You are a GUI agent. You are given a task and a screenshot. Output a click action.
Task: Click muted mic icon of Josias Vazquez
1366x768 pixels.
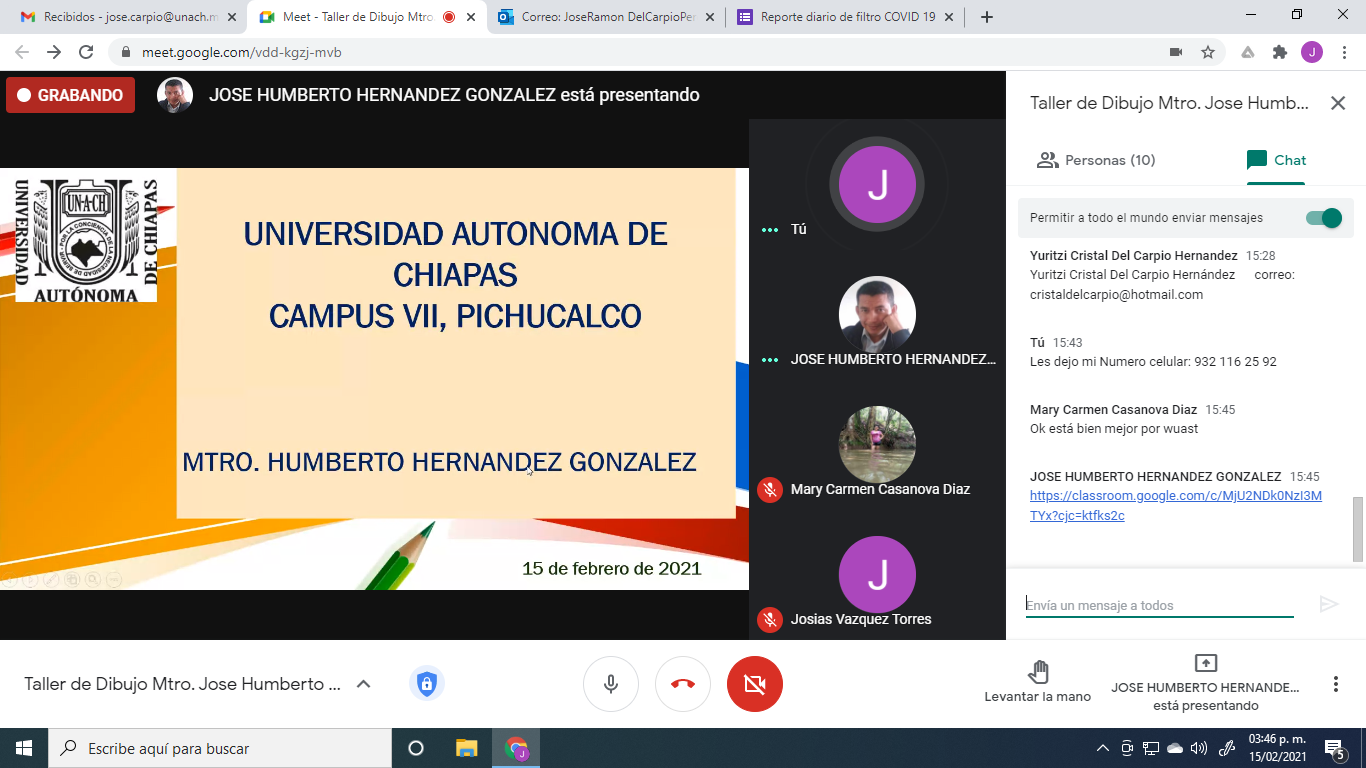tap(770, 619)
